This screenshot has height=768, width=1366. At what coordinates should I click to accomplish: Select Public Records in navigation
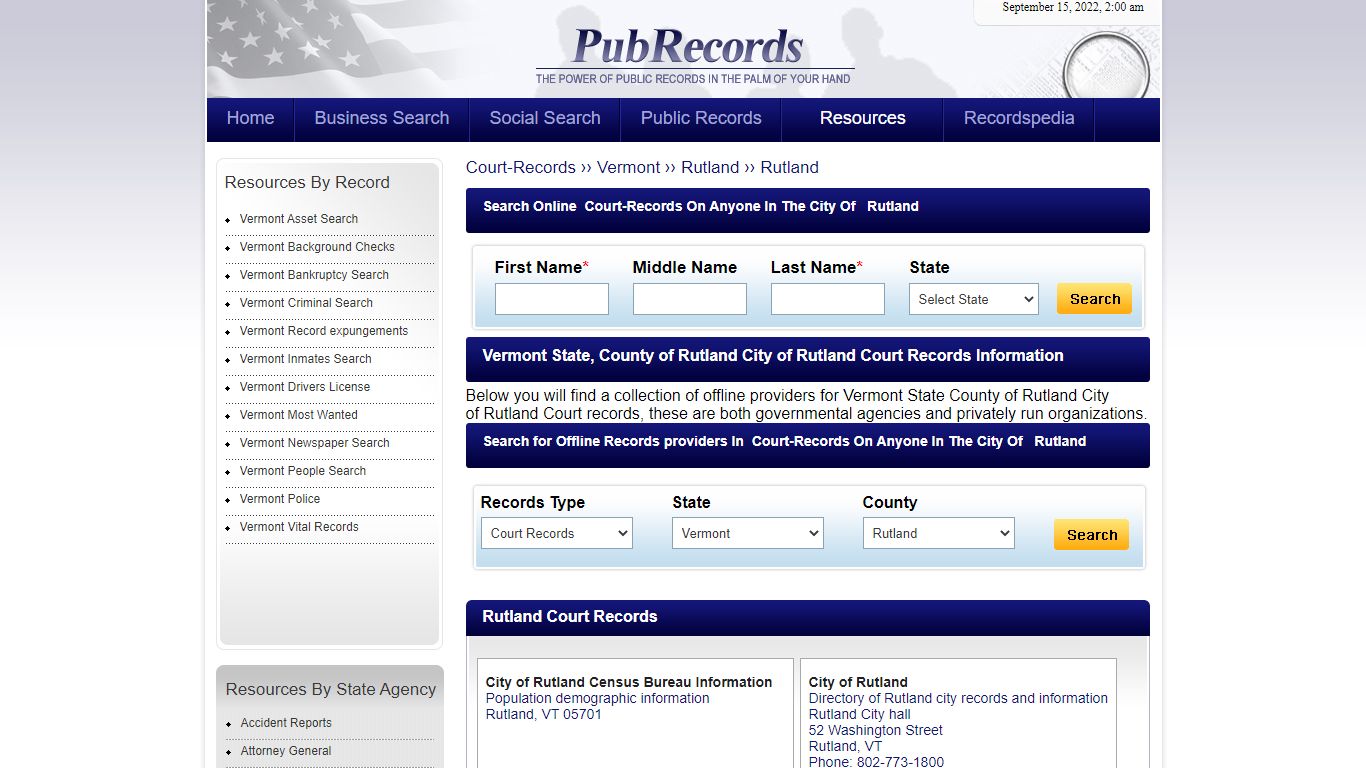click(701, 118)
